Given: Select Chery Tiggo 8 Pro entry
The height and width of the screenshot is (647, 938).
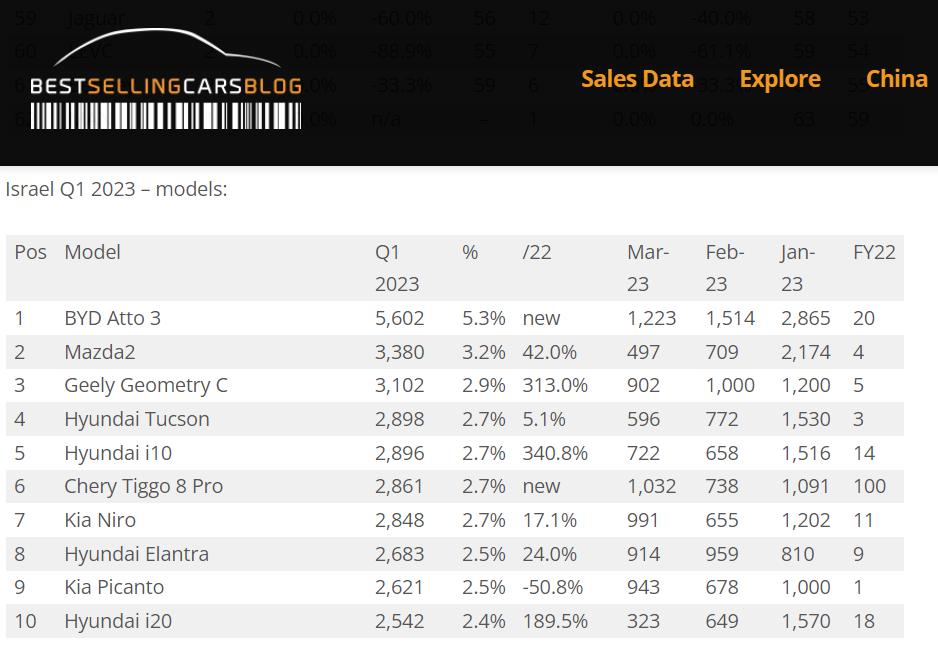Looking at the screenshot, I should 143,486.
